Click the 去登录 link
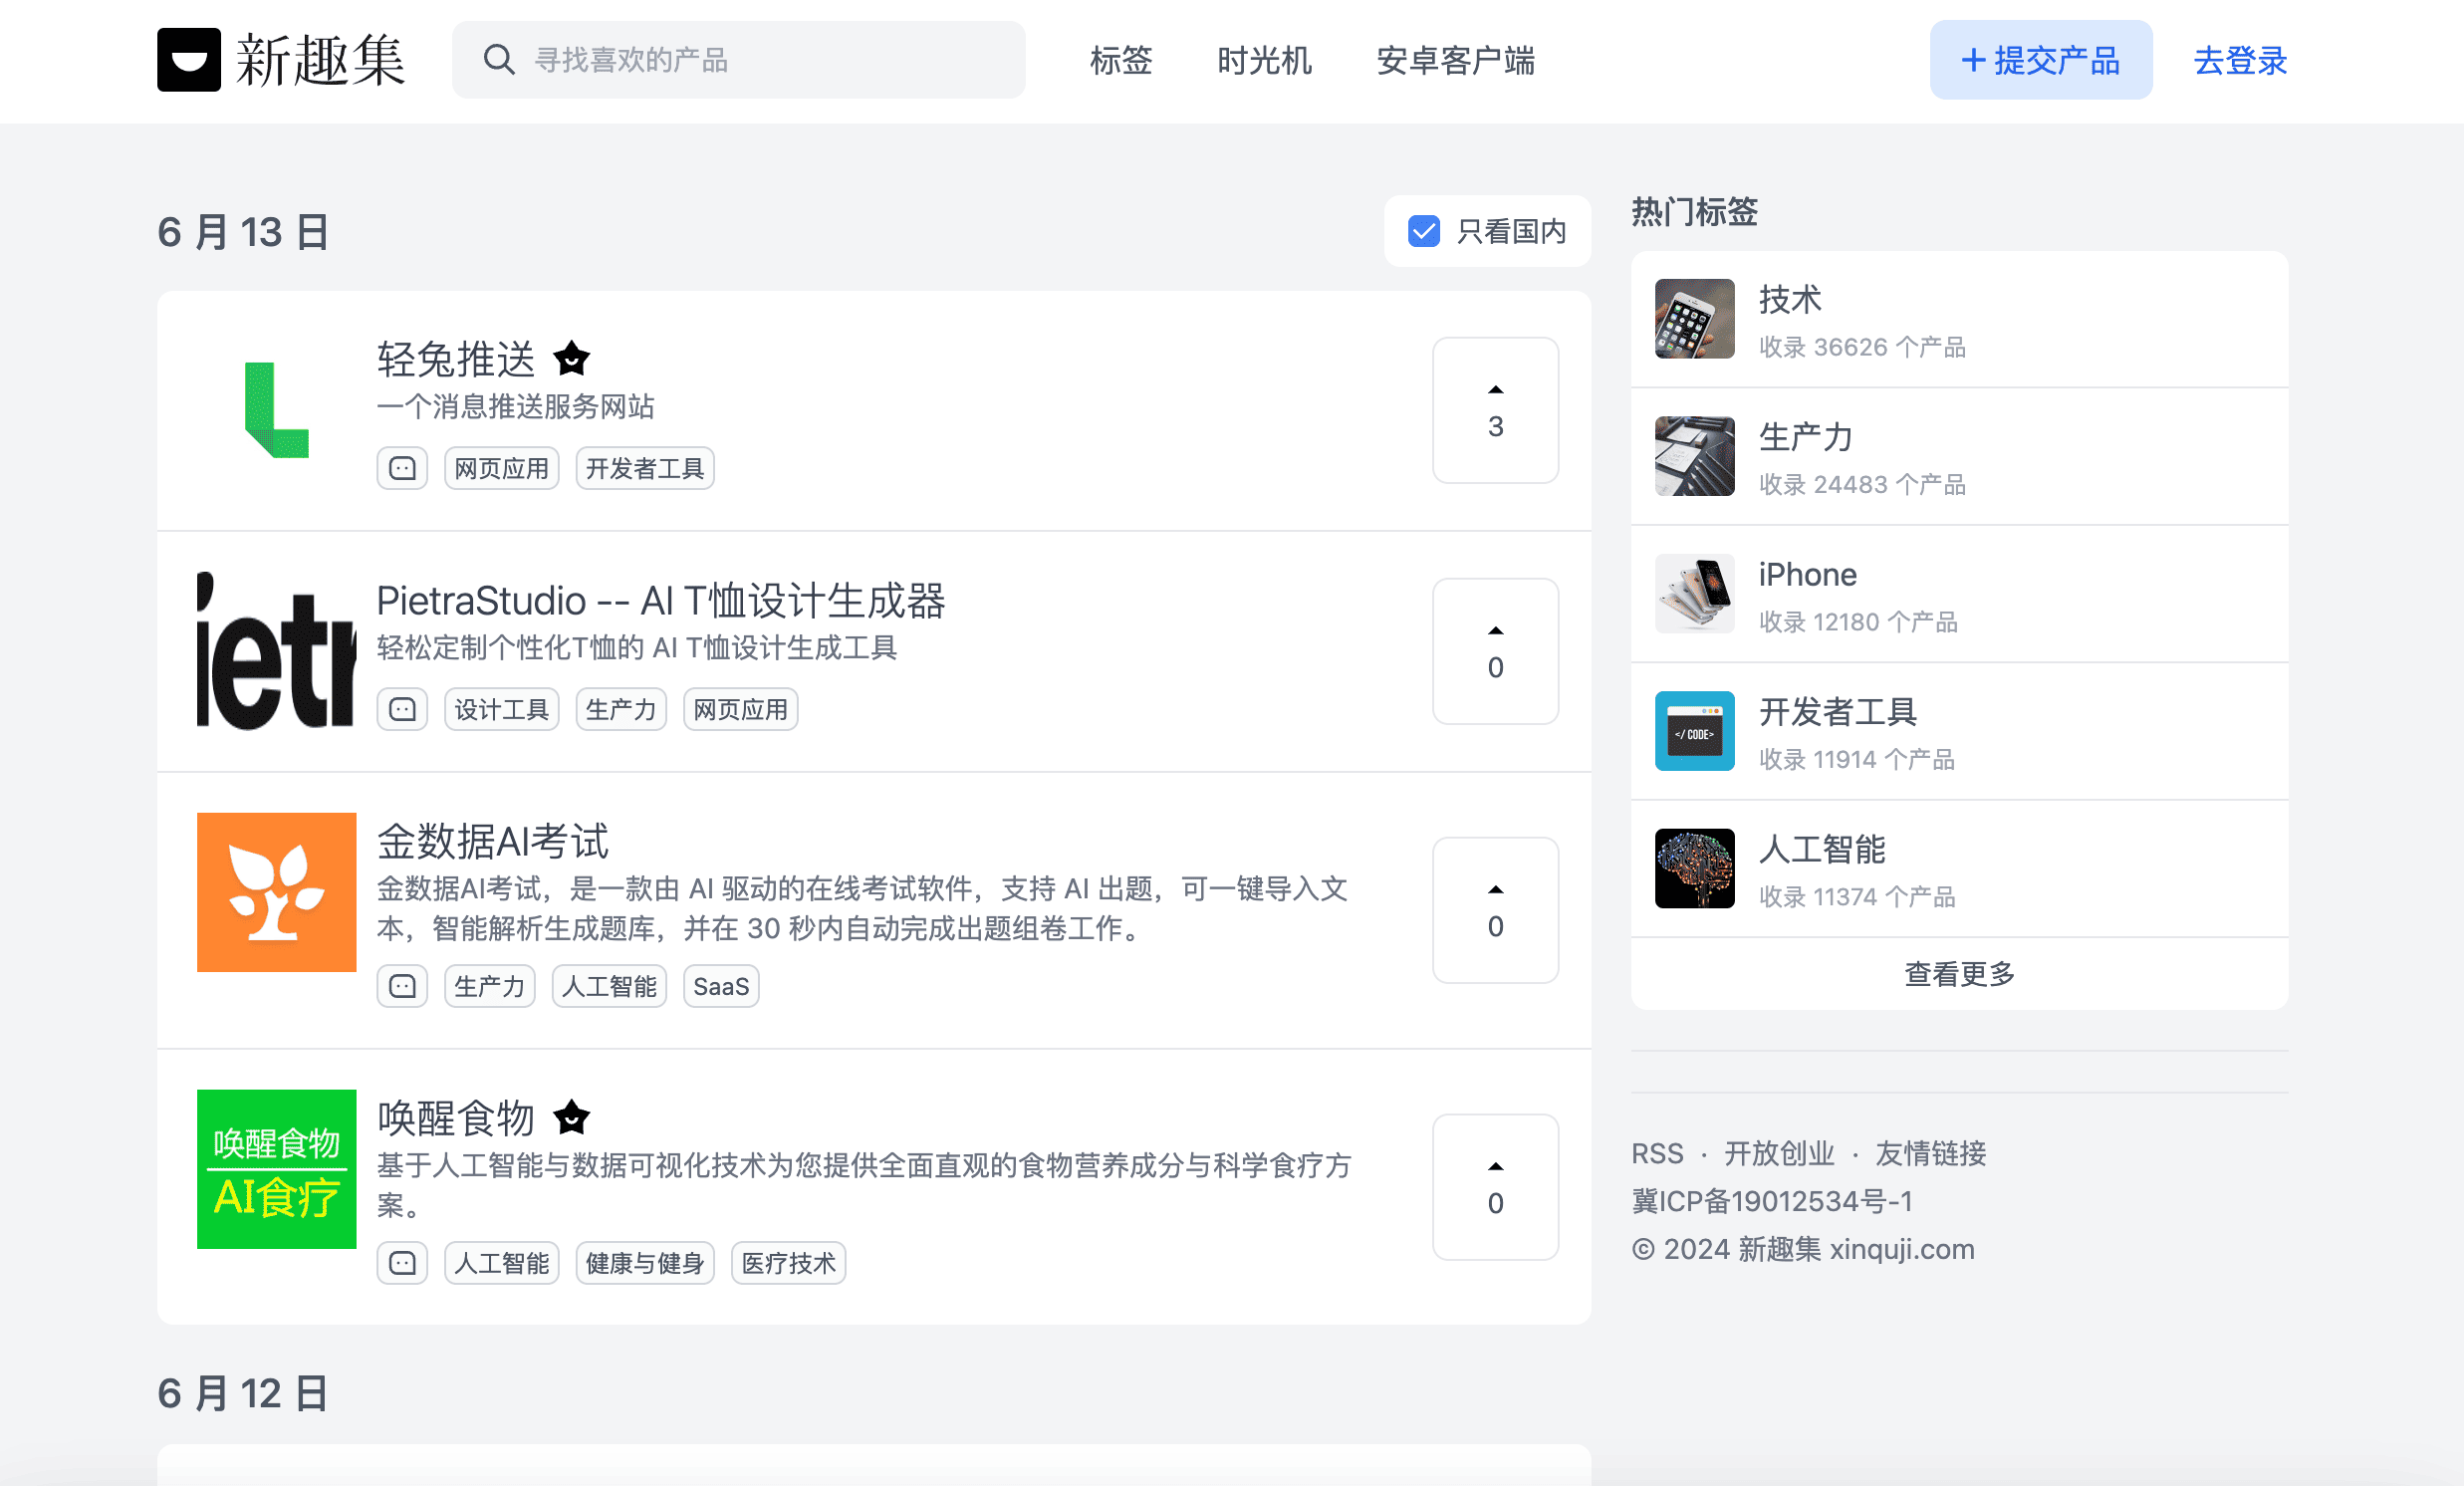This screenshot has width=2464, height=1486. [2240, 60]
